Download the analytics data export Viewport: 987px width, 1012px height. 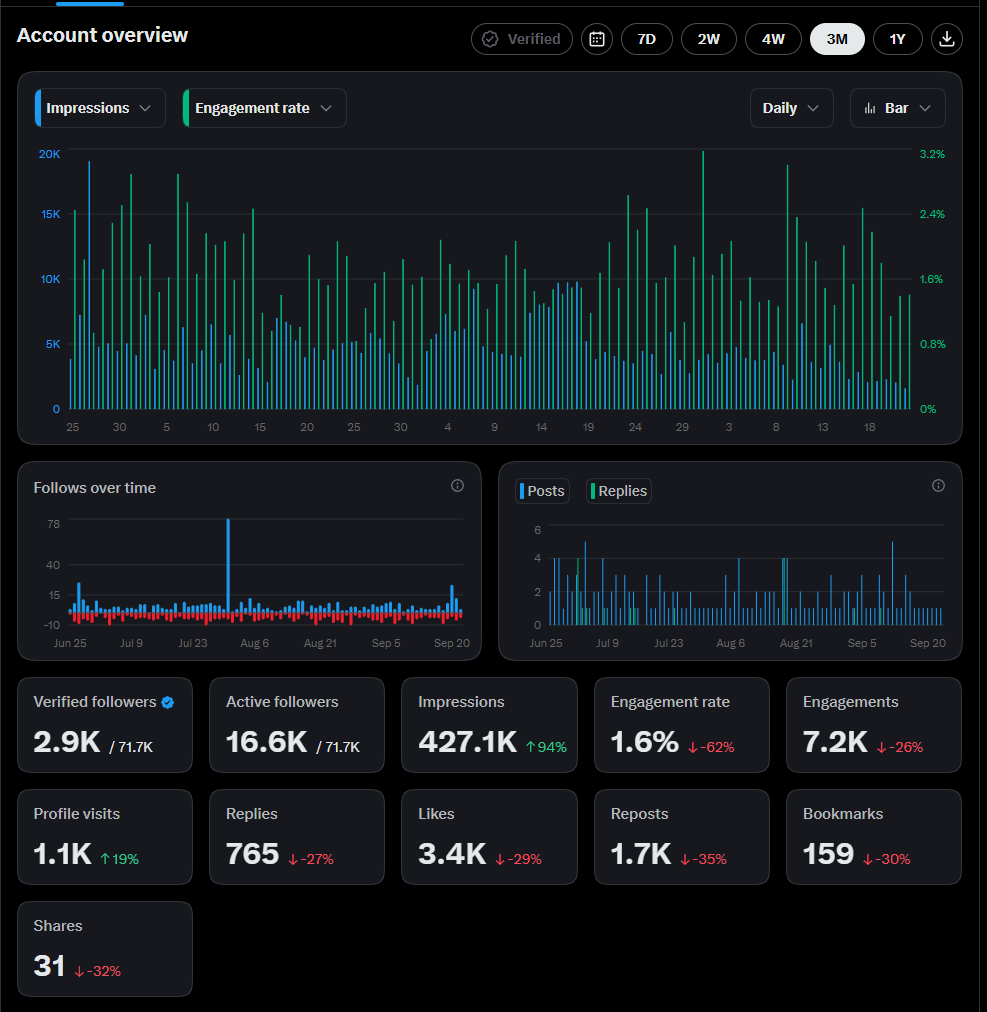[946, 39]
